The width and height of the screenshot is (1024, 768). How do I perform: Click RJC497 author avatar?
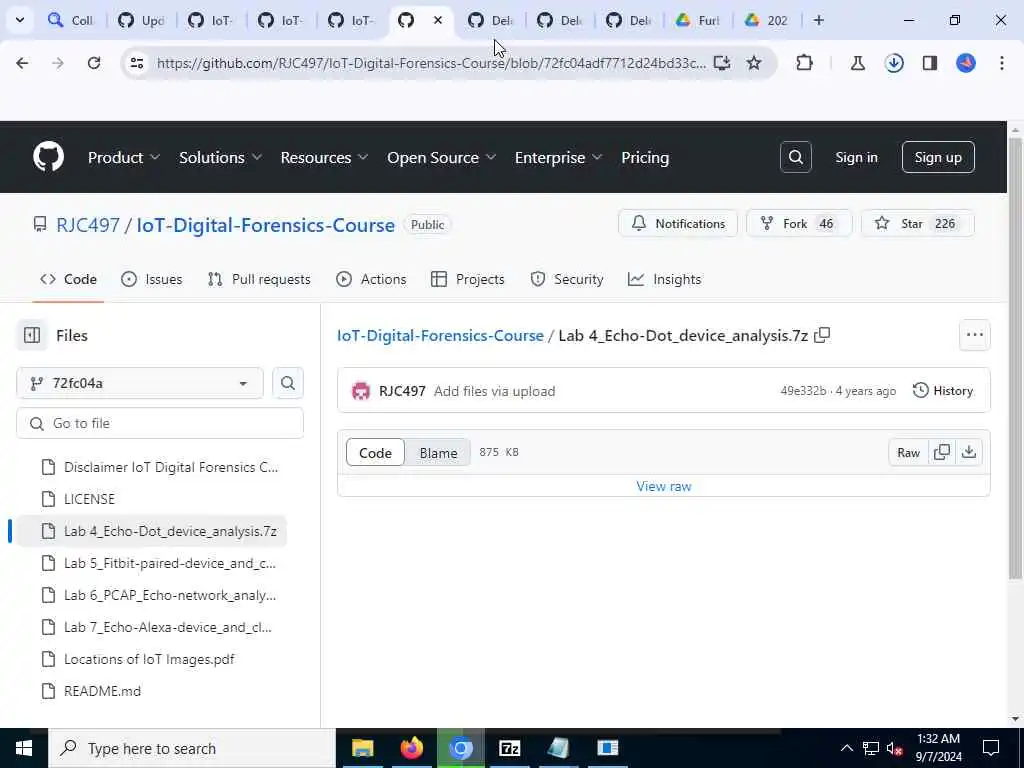[x=360, y=391]
